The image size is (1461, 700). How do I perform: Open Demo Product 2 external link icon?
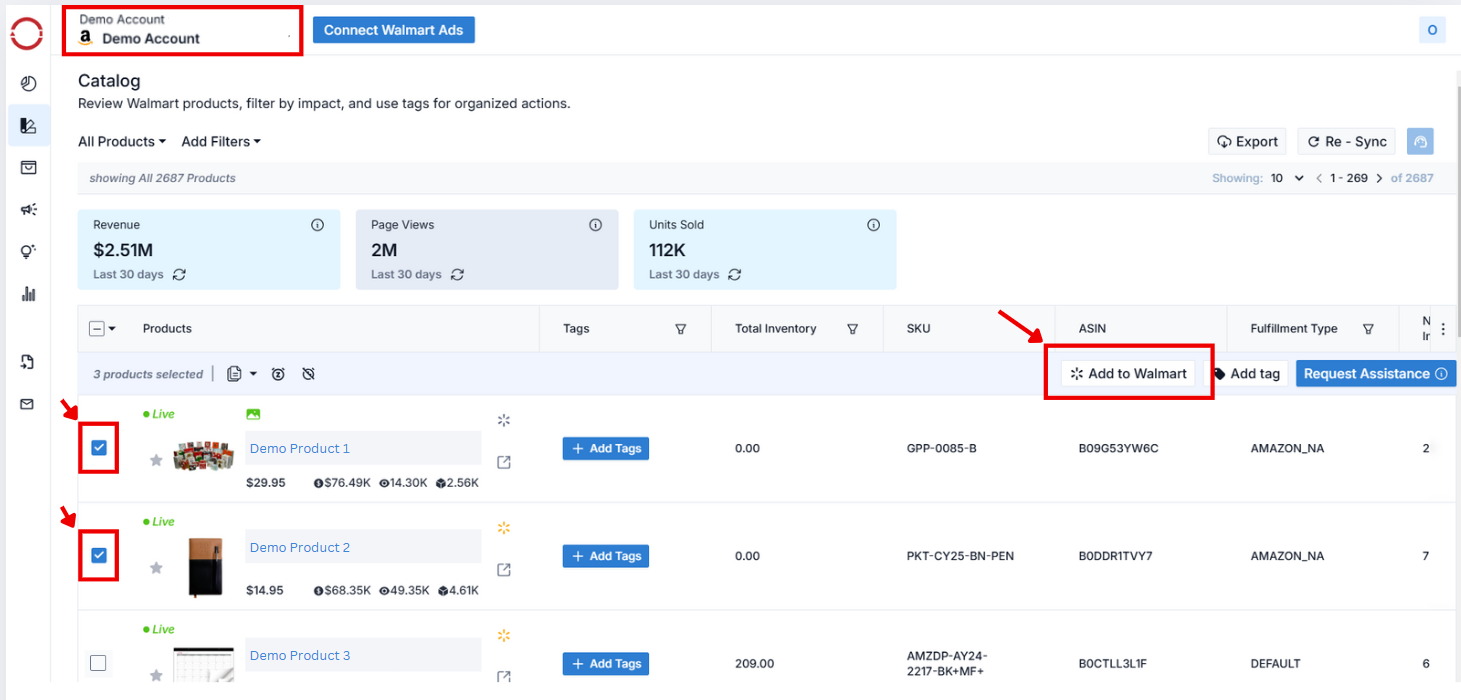pos(504,570)
